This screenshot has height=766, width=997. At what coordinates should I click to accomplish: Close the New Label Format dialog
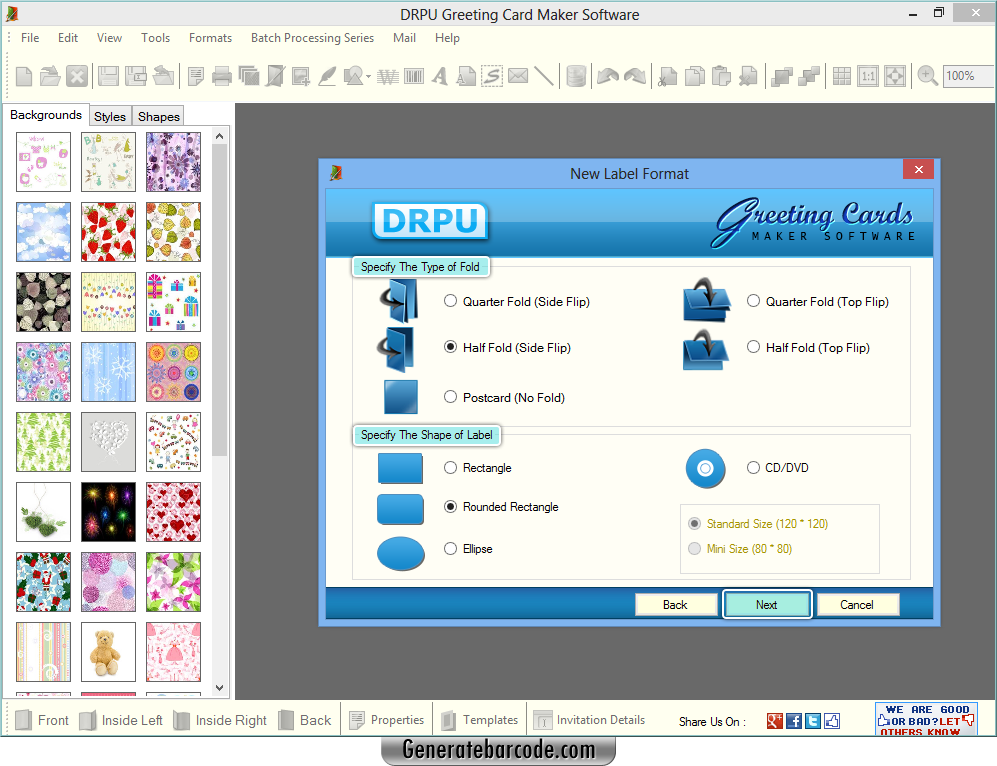(918, 169)
